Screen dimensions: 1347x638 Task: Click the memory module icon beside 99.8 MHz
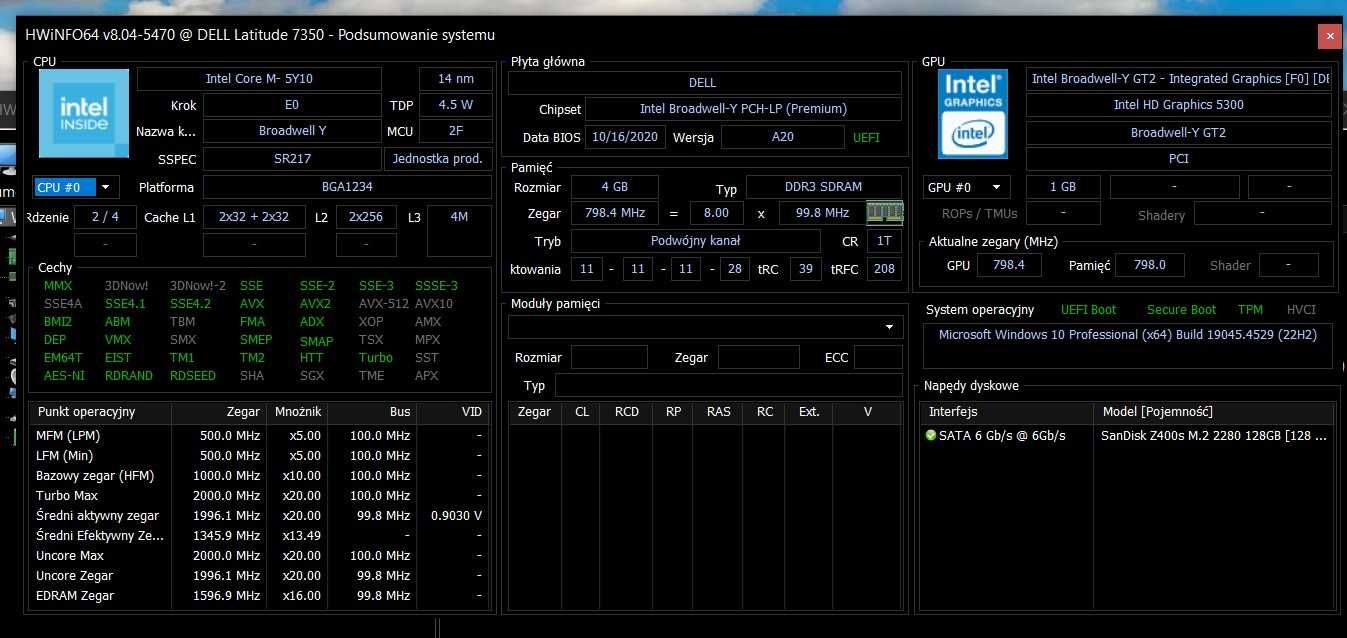[884, 212]
